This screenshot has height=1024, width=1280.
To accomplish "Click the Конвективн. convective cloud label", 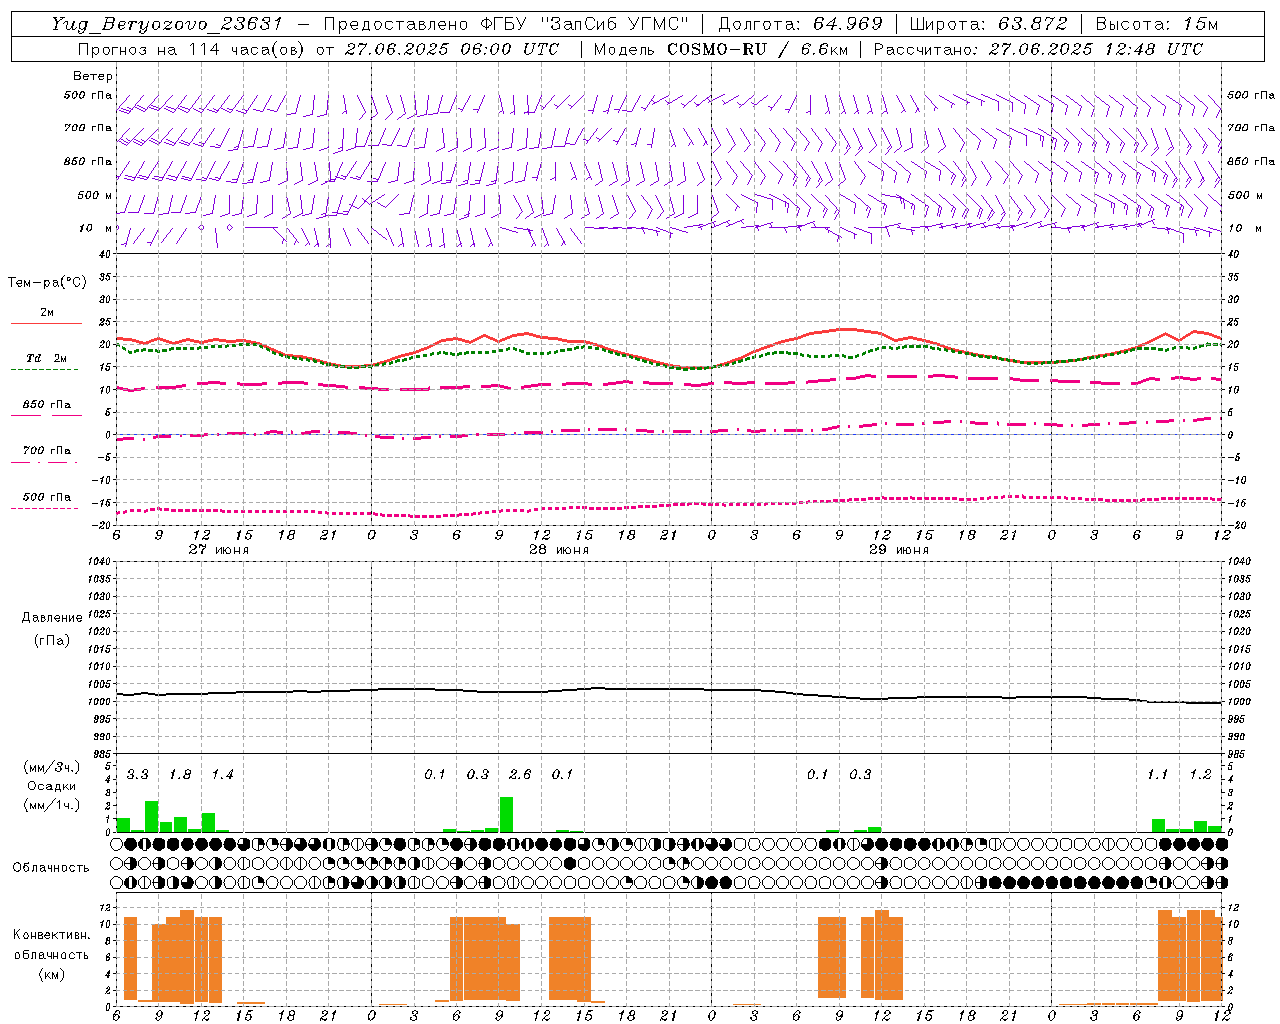I will tap(51, 935).
